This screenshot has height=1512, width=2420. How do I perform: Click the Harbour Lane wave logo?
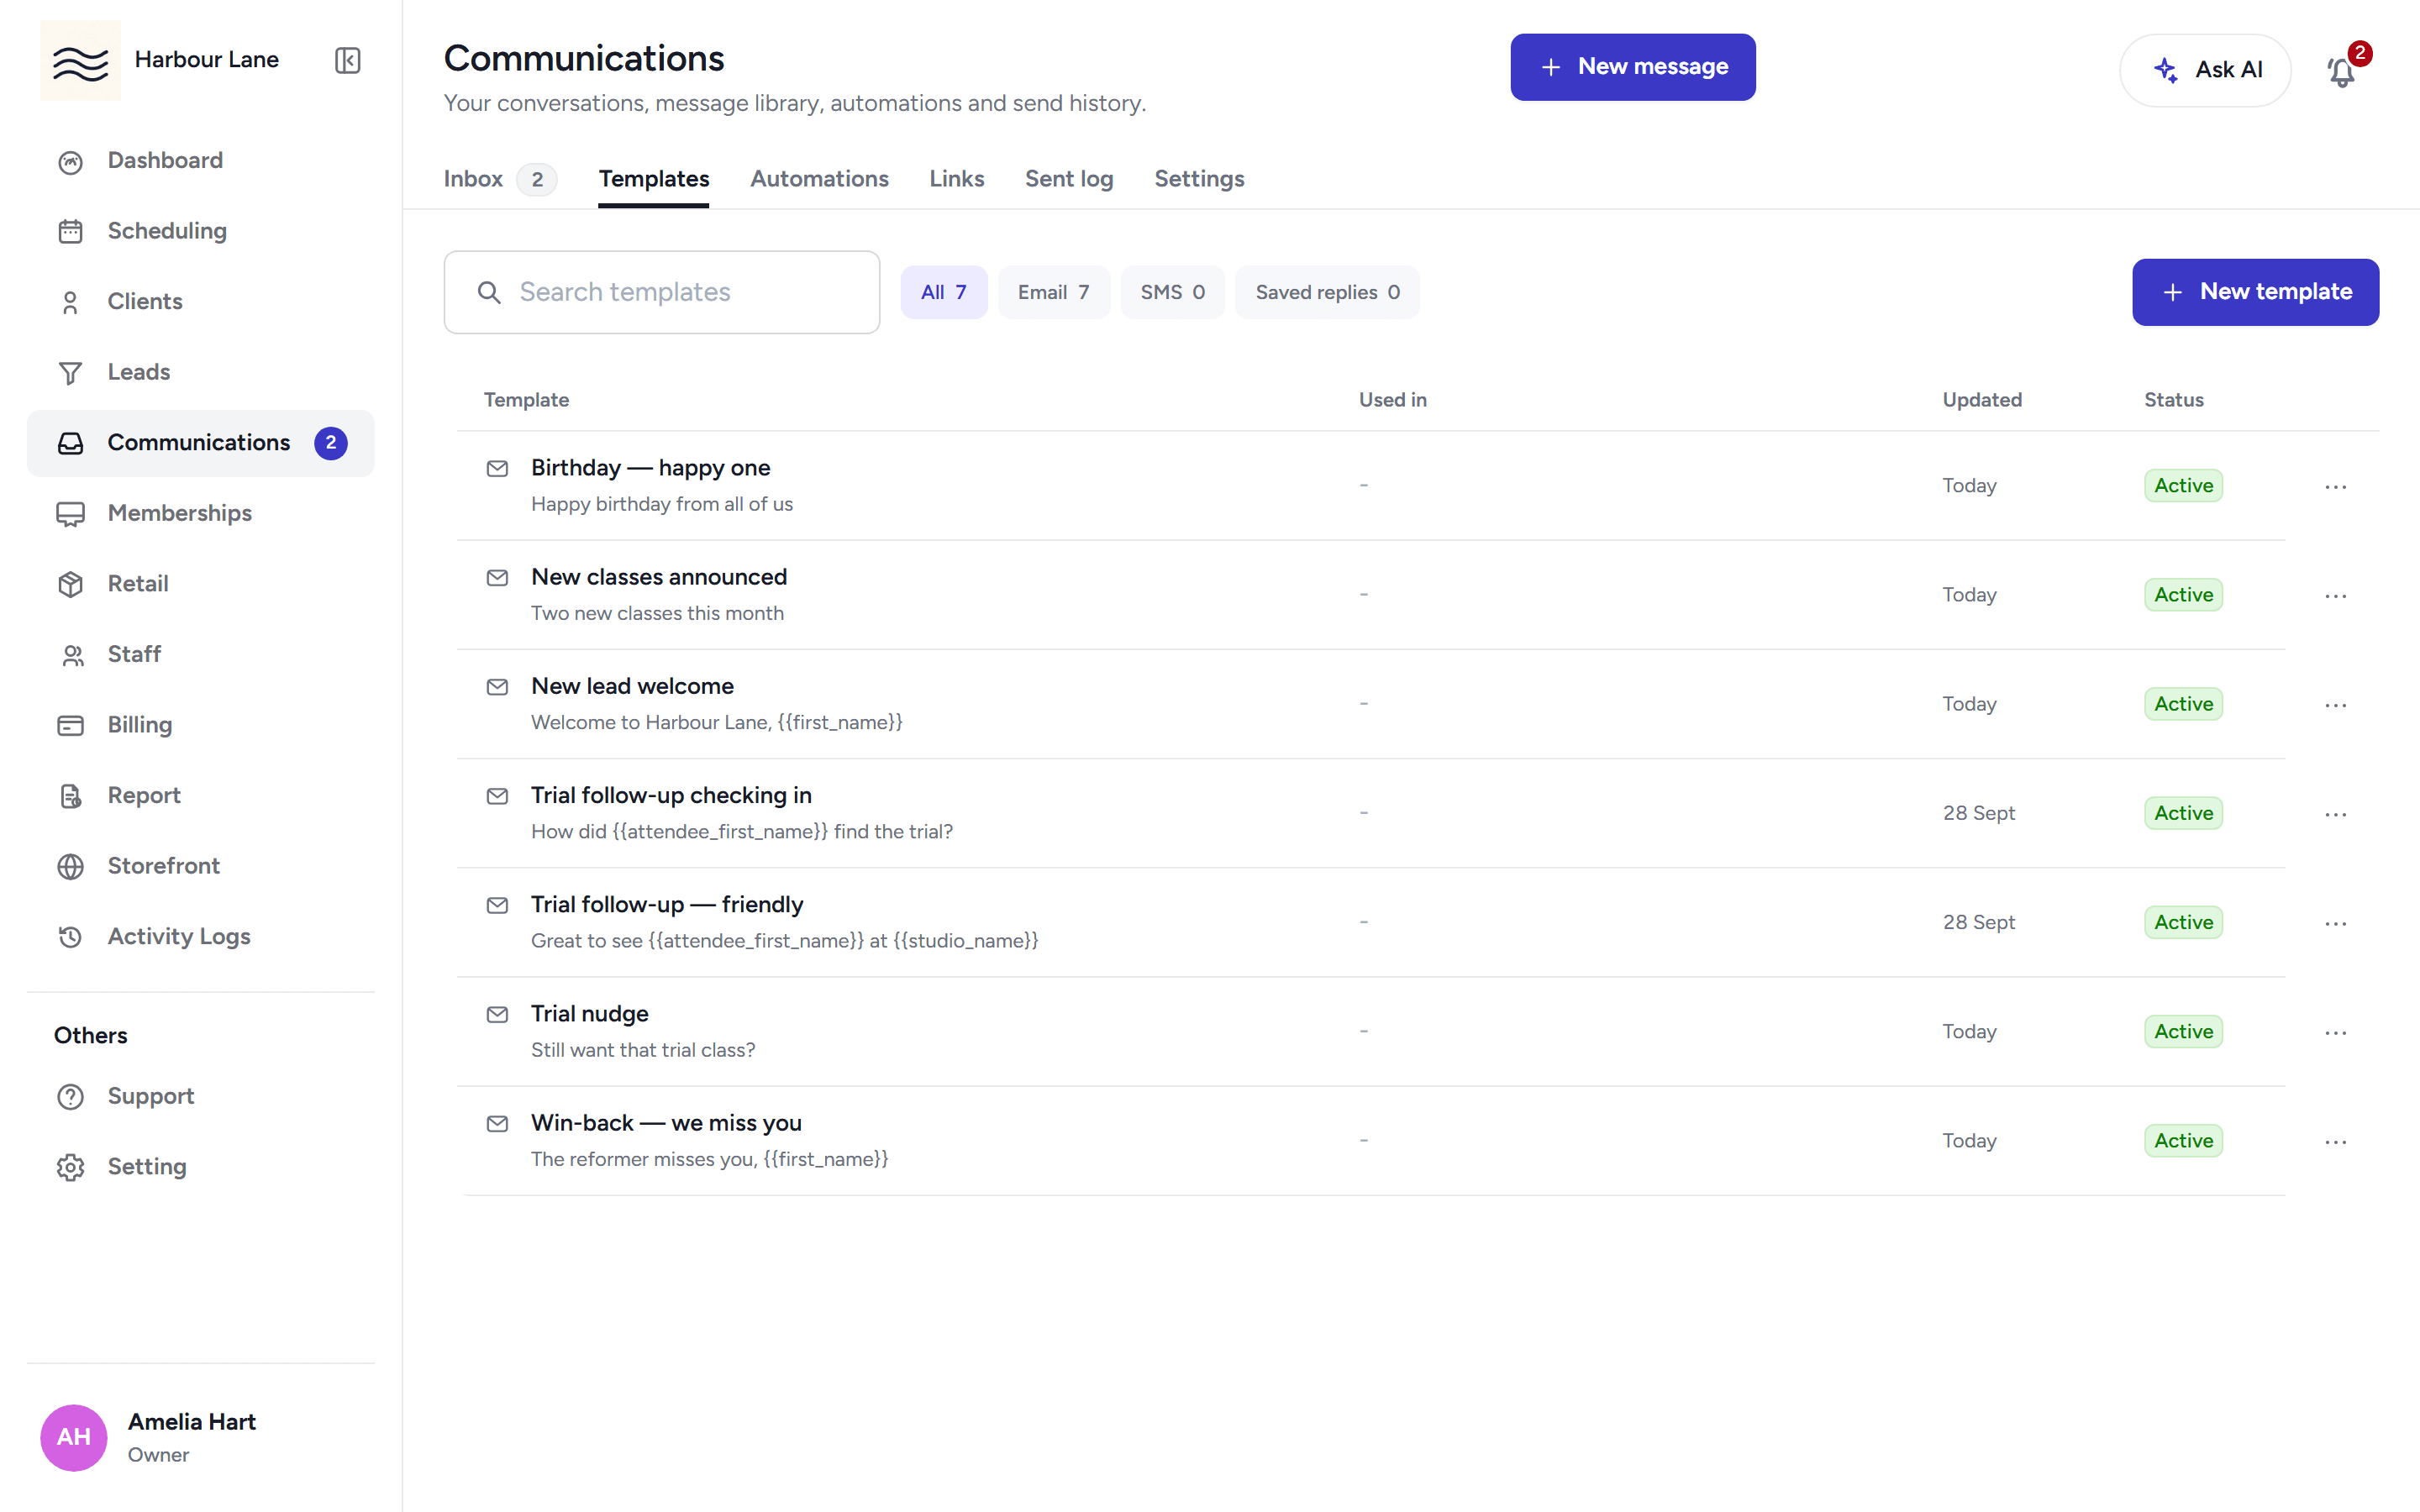click(80, 60)
